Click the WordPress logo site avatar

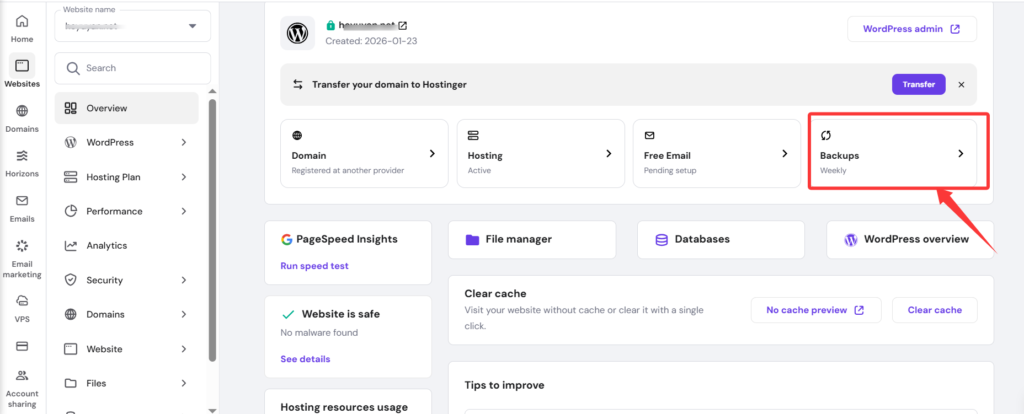pyautogui.click(x=297, y=33)
